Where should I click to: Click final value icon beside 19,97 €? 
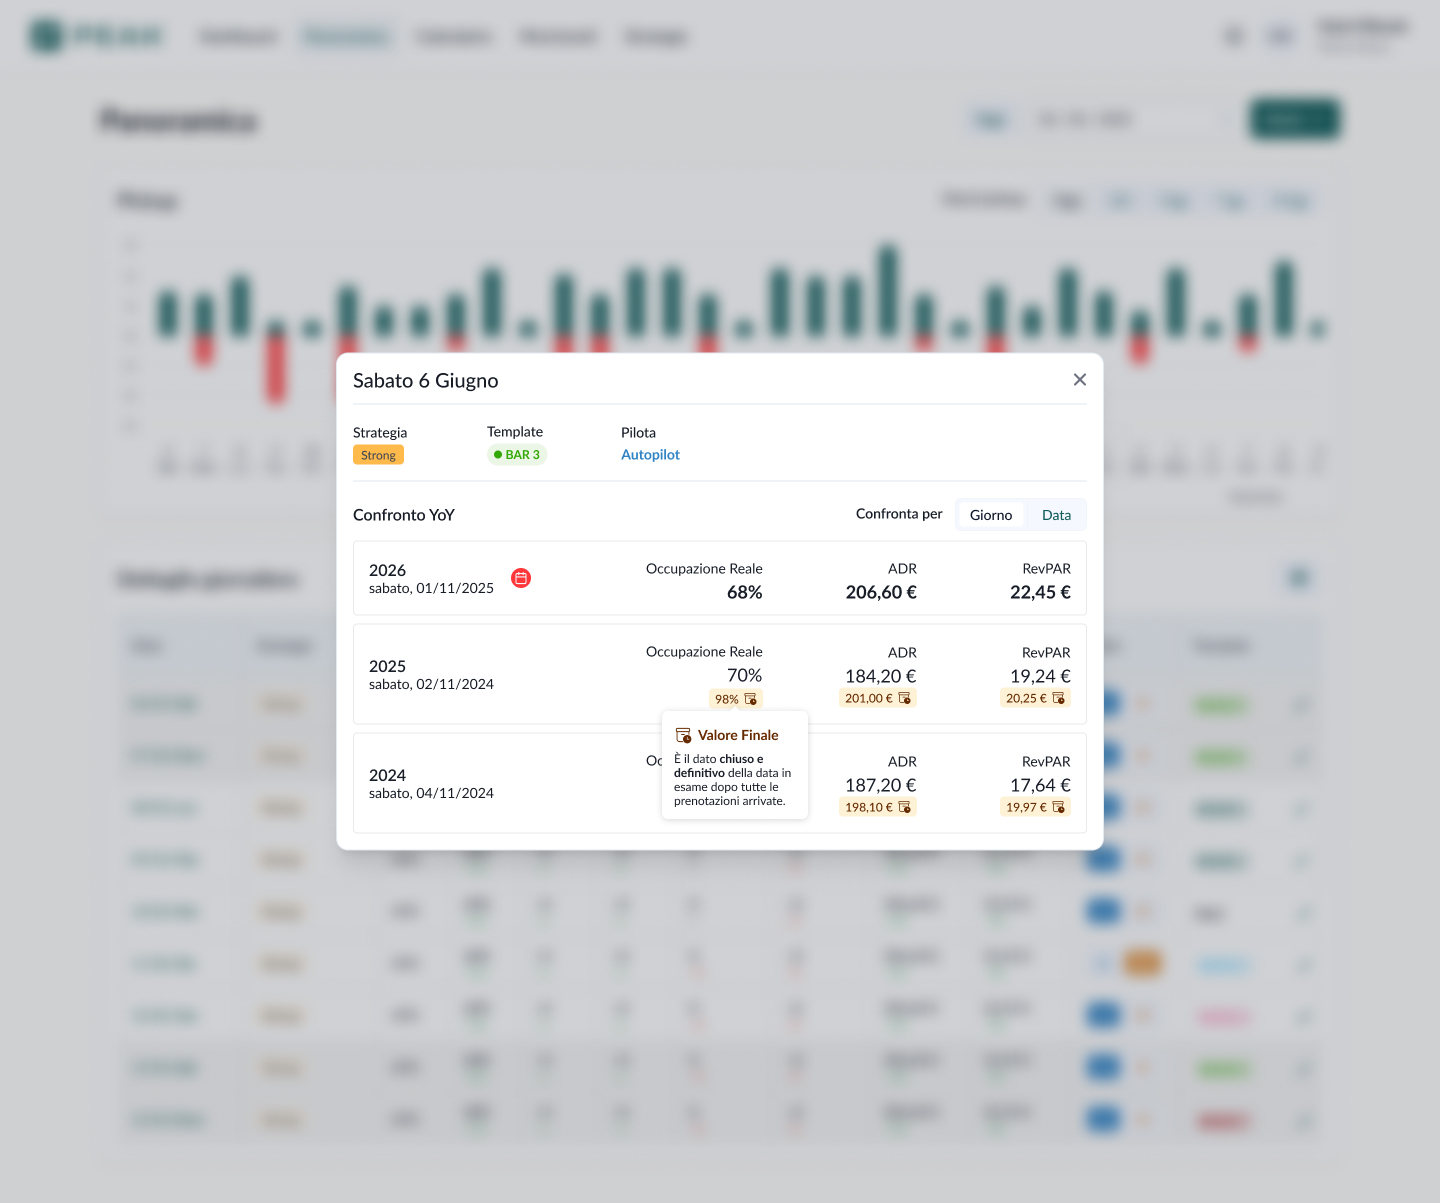coord(1059,807)
